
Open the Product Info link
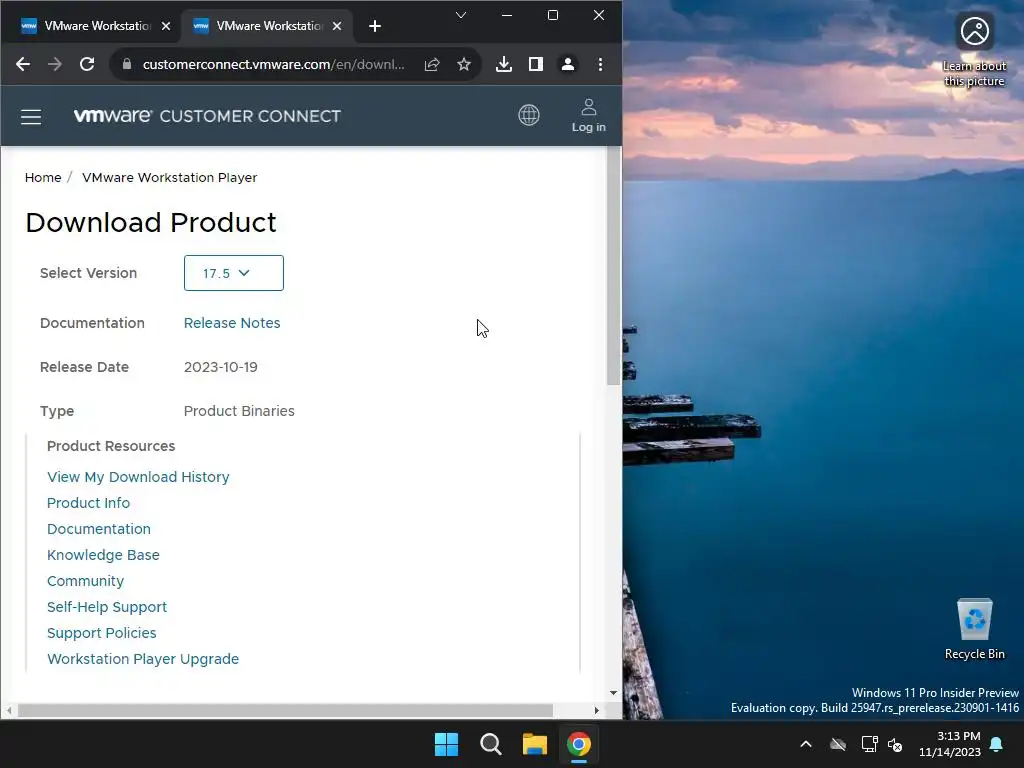click(x=88, y=503)
